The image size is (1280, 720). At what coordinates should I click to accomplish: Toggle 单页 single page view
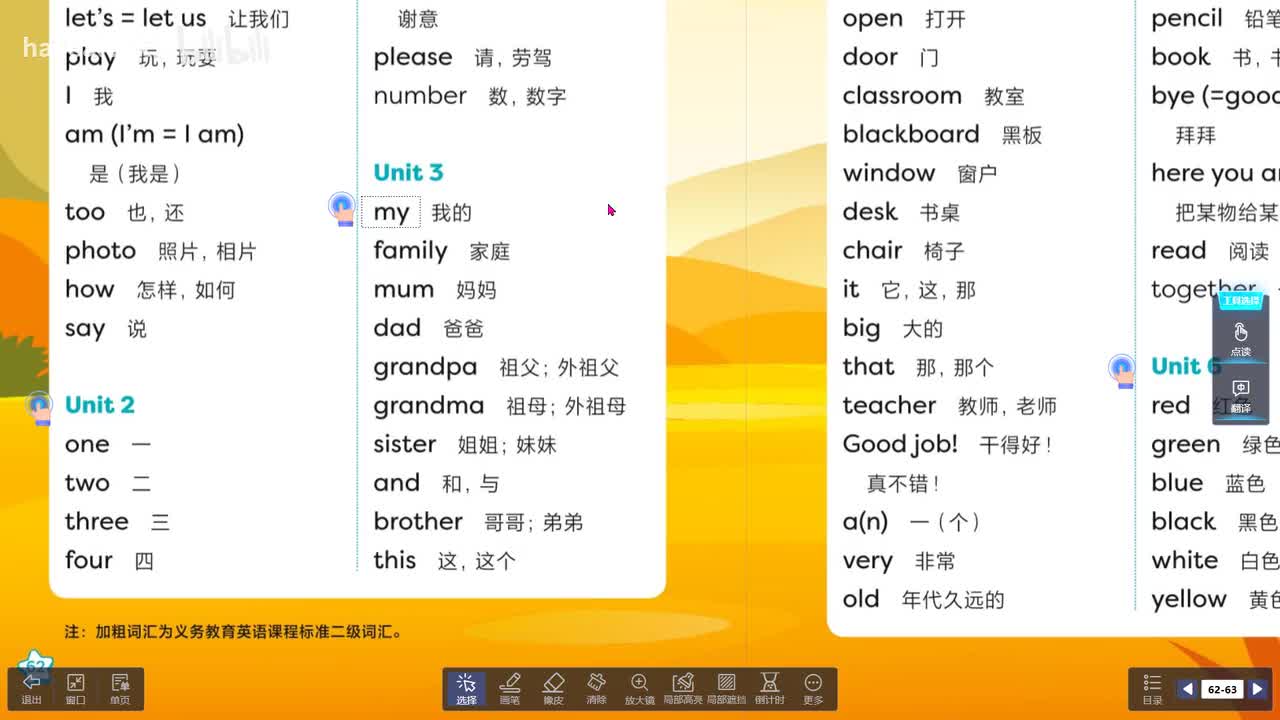pyautogui.click(x=120, y=688)
